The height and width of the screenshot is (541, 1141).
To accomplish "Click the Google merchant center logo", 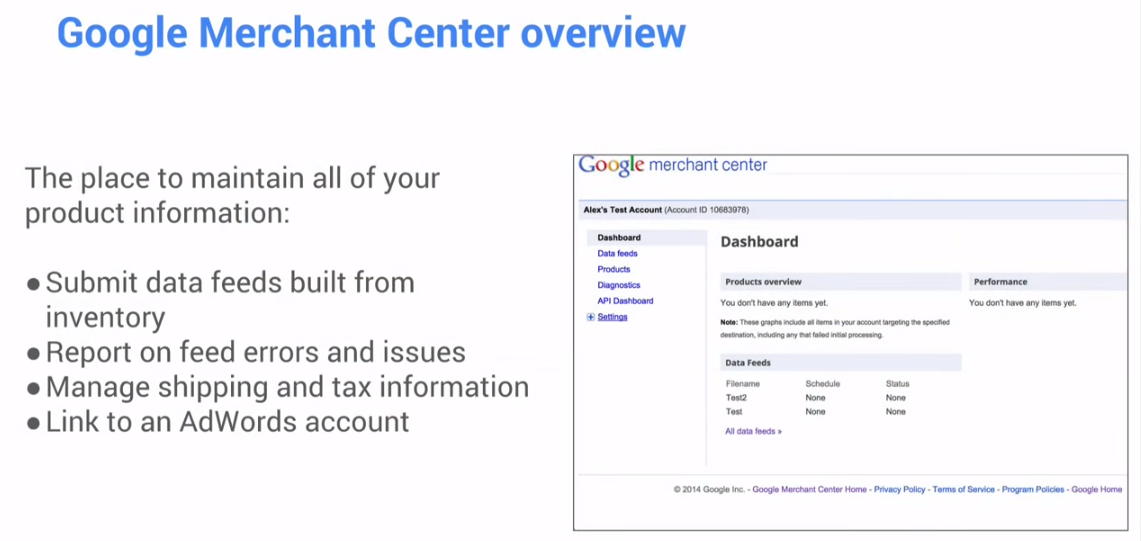I will [672, 166].
